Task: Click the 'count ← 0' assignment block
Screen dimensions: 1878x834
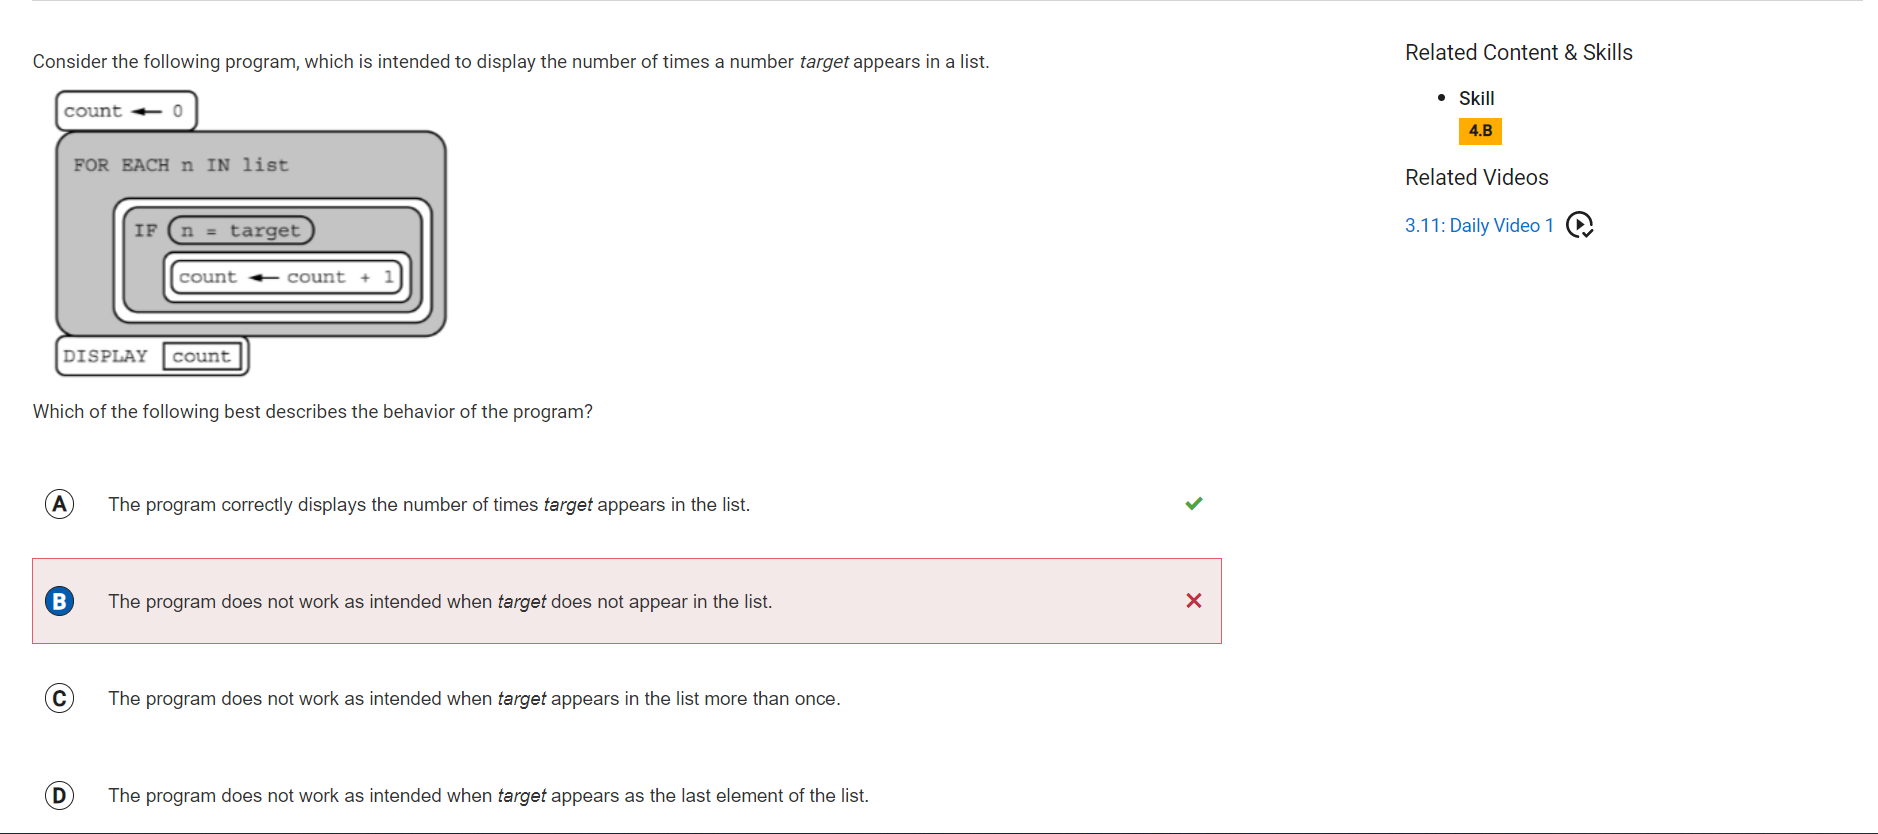Action: [x=126, y=111]
